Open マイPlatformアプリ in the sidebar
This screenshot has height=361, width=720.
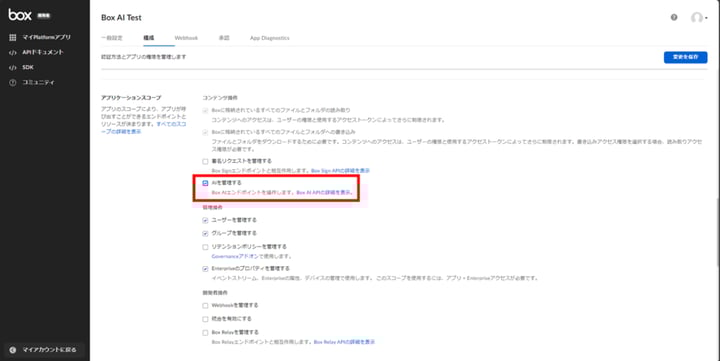click(x=46, y=37)
